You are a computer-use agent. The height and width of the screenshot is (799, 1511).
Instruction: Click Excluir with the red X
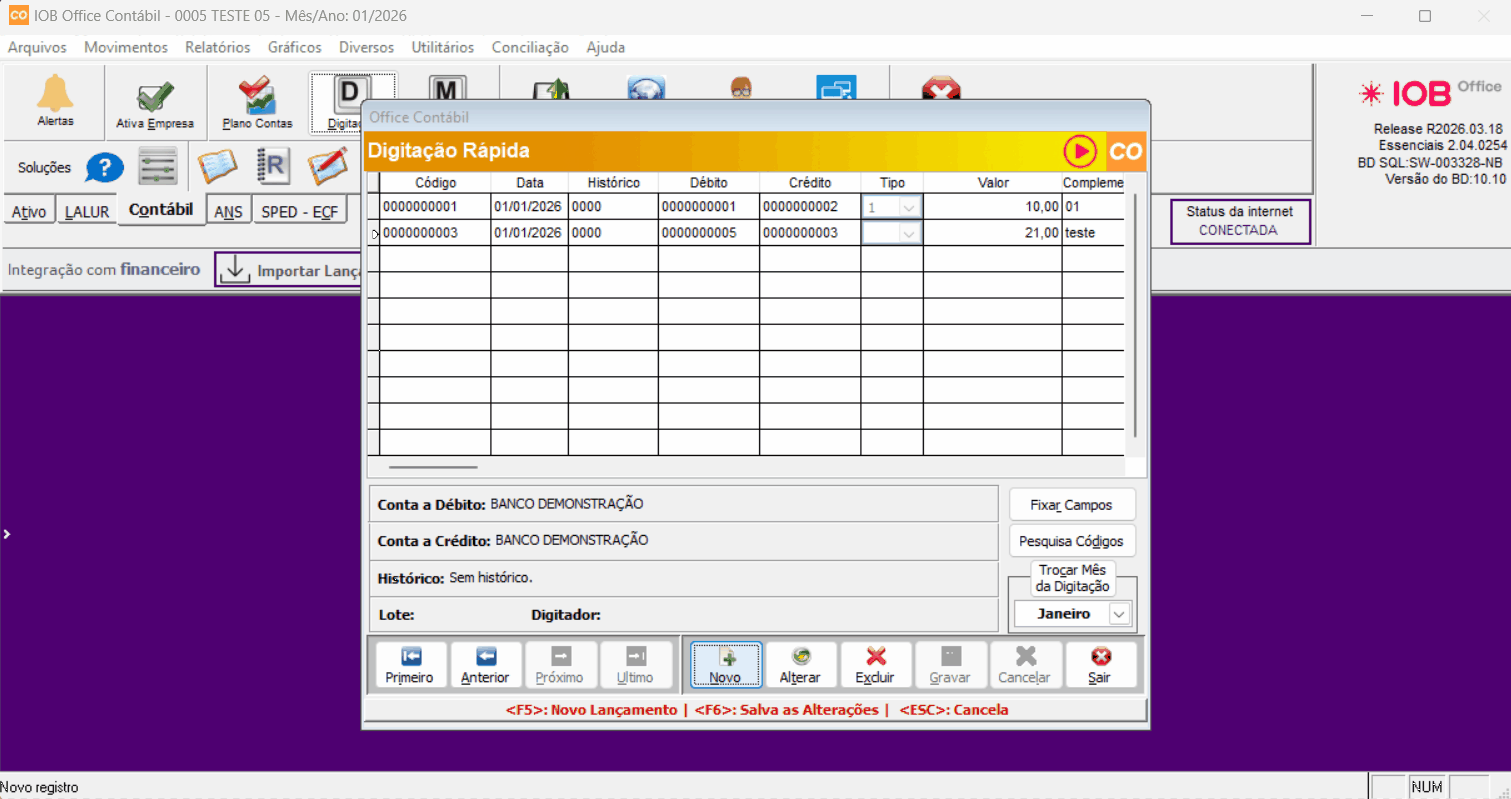(x=875, y=665)
